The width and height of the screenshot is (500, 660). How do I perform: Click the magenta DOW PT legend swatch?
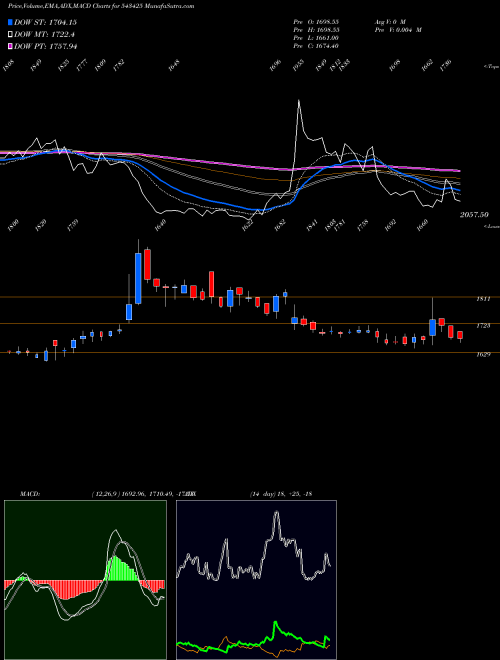tap(10, 46)
